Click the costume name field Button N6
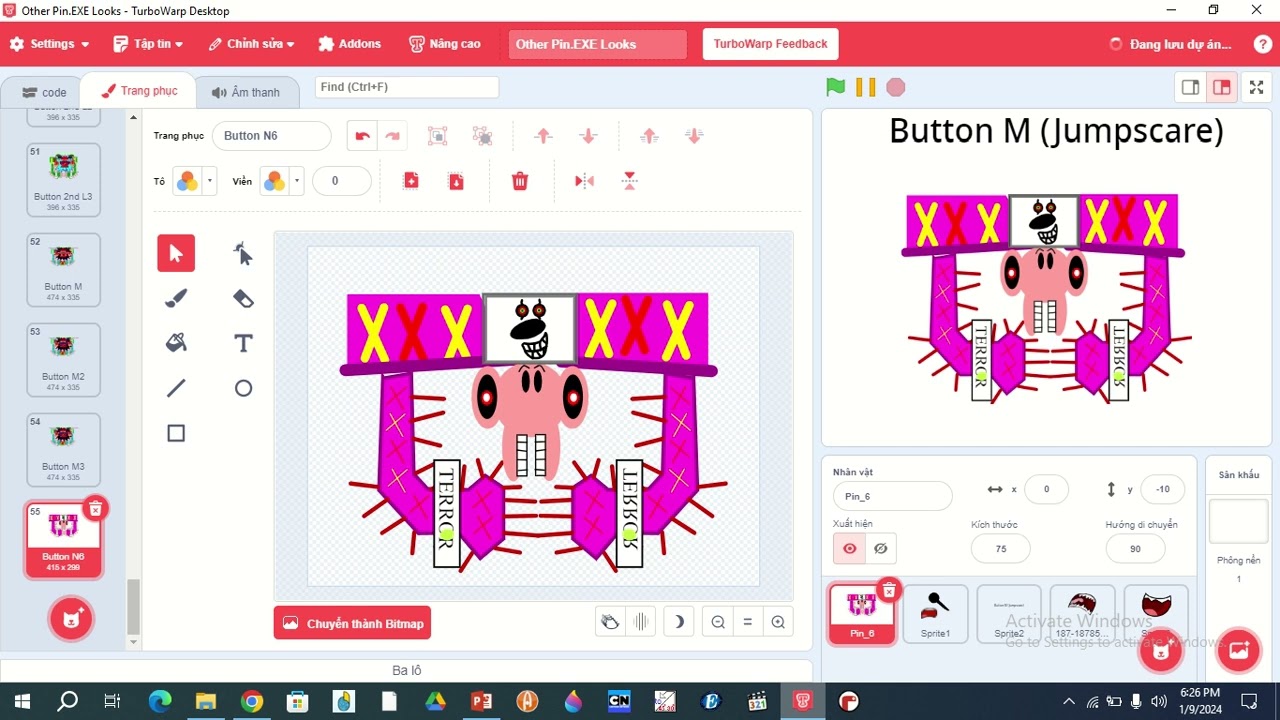Screen dimensions: 1280x720 click(x=271, y=136)
